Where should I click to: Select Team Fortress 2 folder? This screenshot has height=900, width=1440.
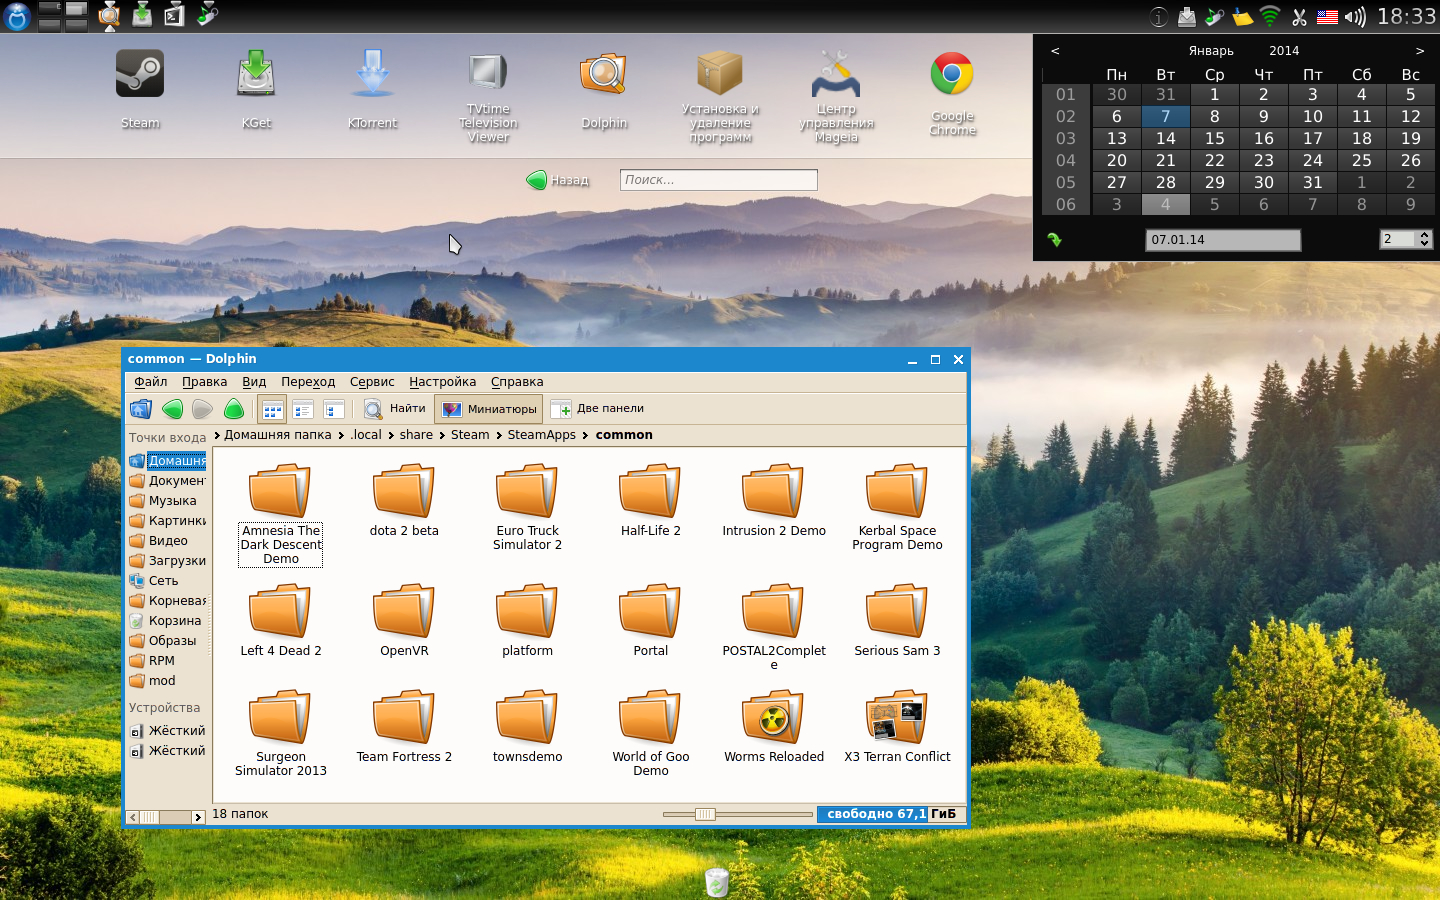point(404,726)
